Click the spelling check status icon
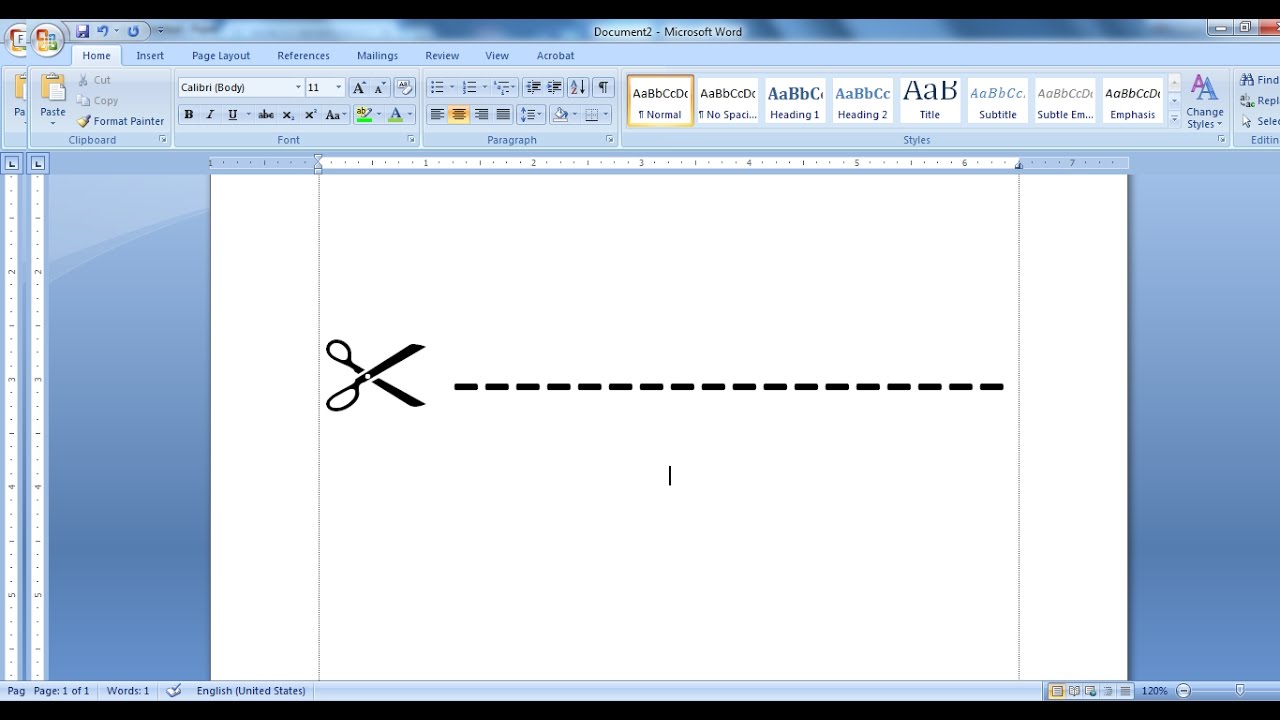Image resolution: width=1280 pixels, height=720 pixels. coord(174,691)
